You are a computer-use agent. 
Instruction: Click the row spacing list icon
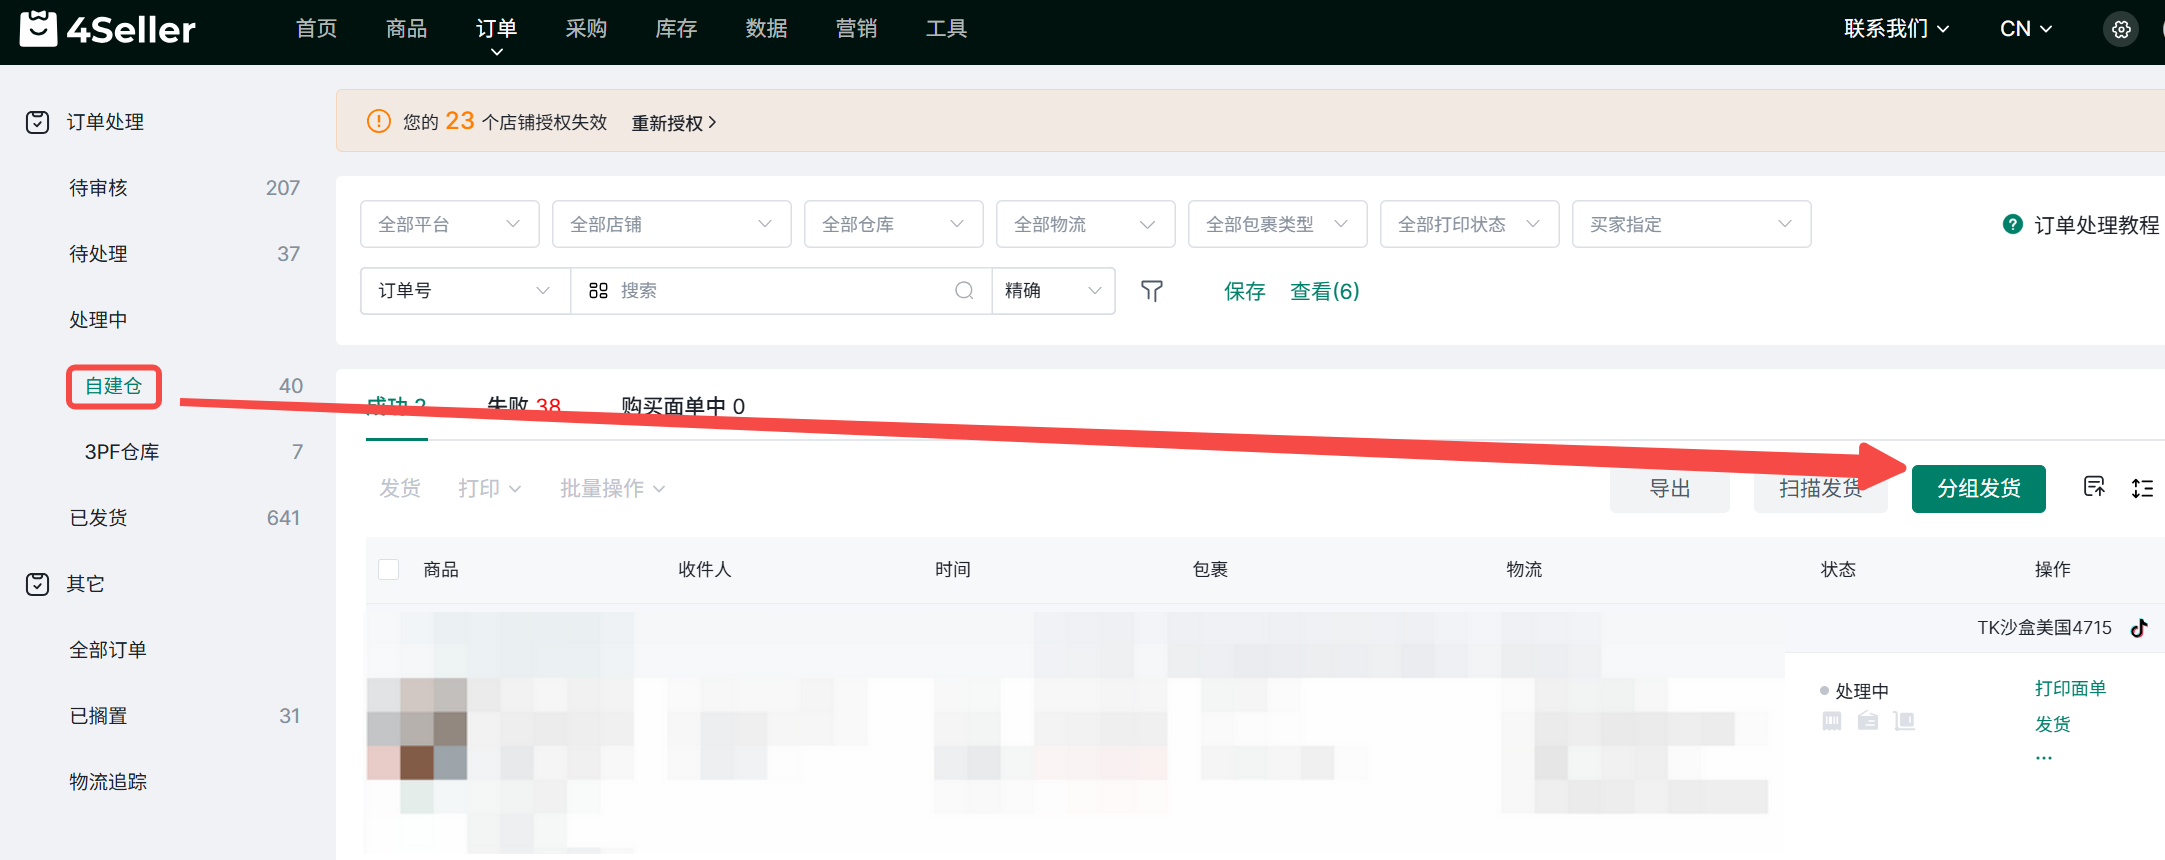click(2142, 488)
